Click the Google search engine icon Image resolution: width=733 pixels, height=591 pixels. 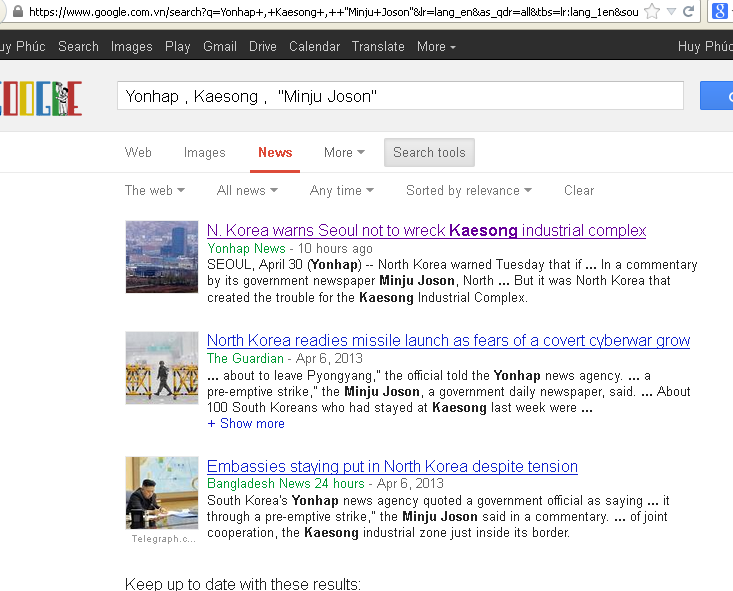719,11
